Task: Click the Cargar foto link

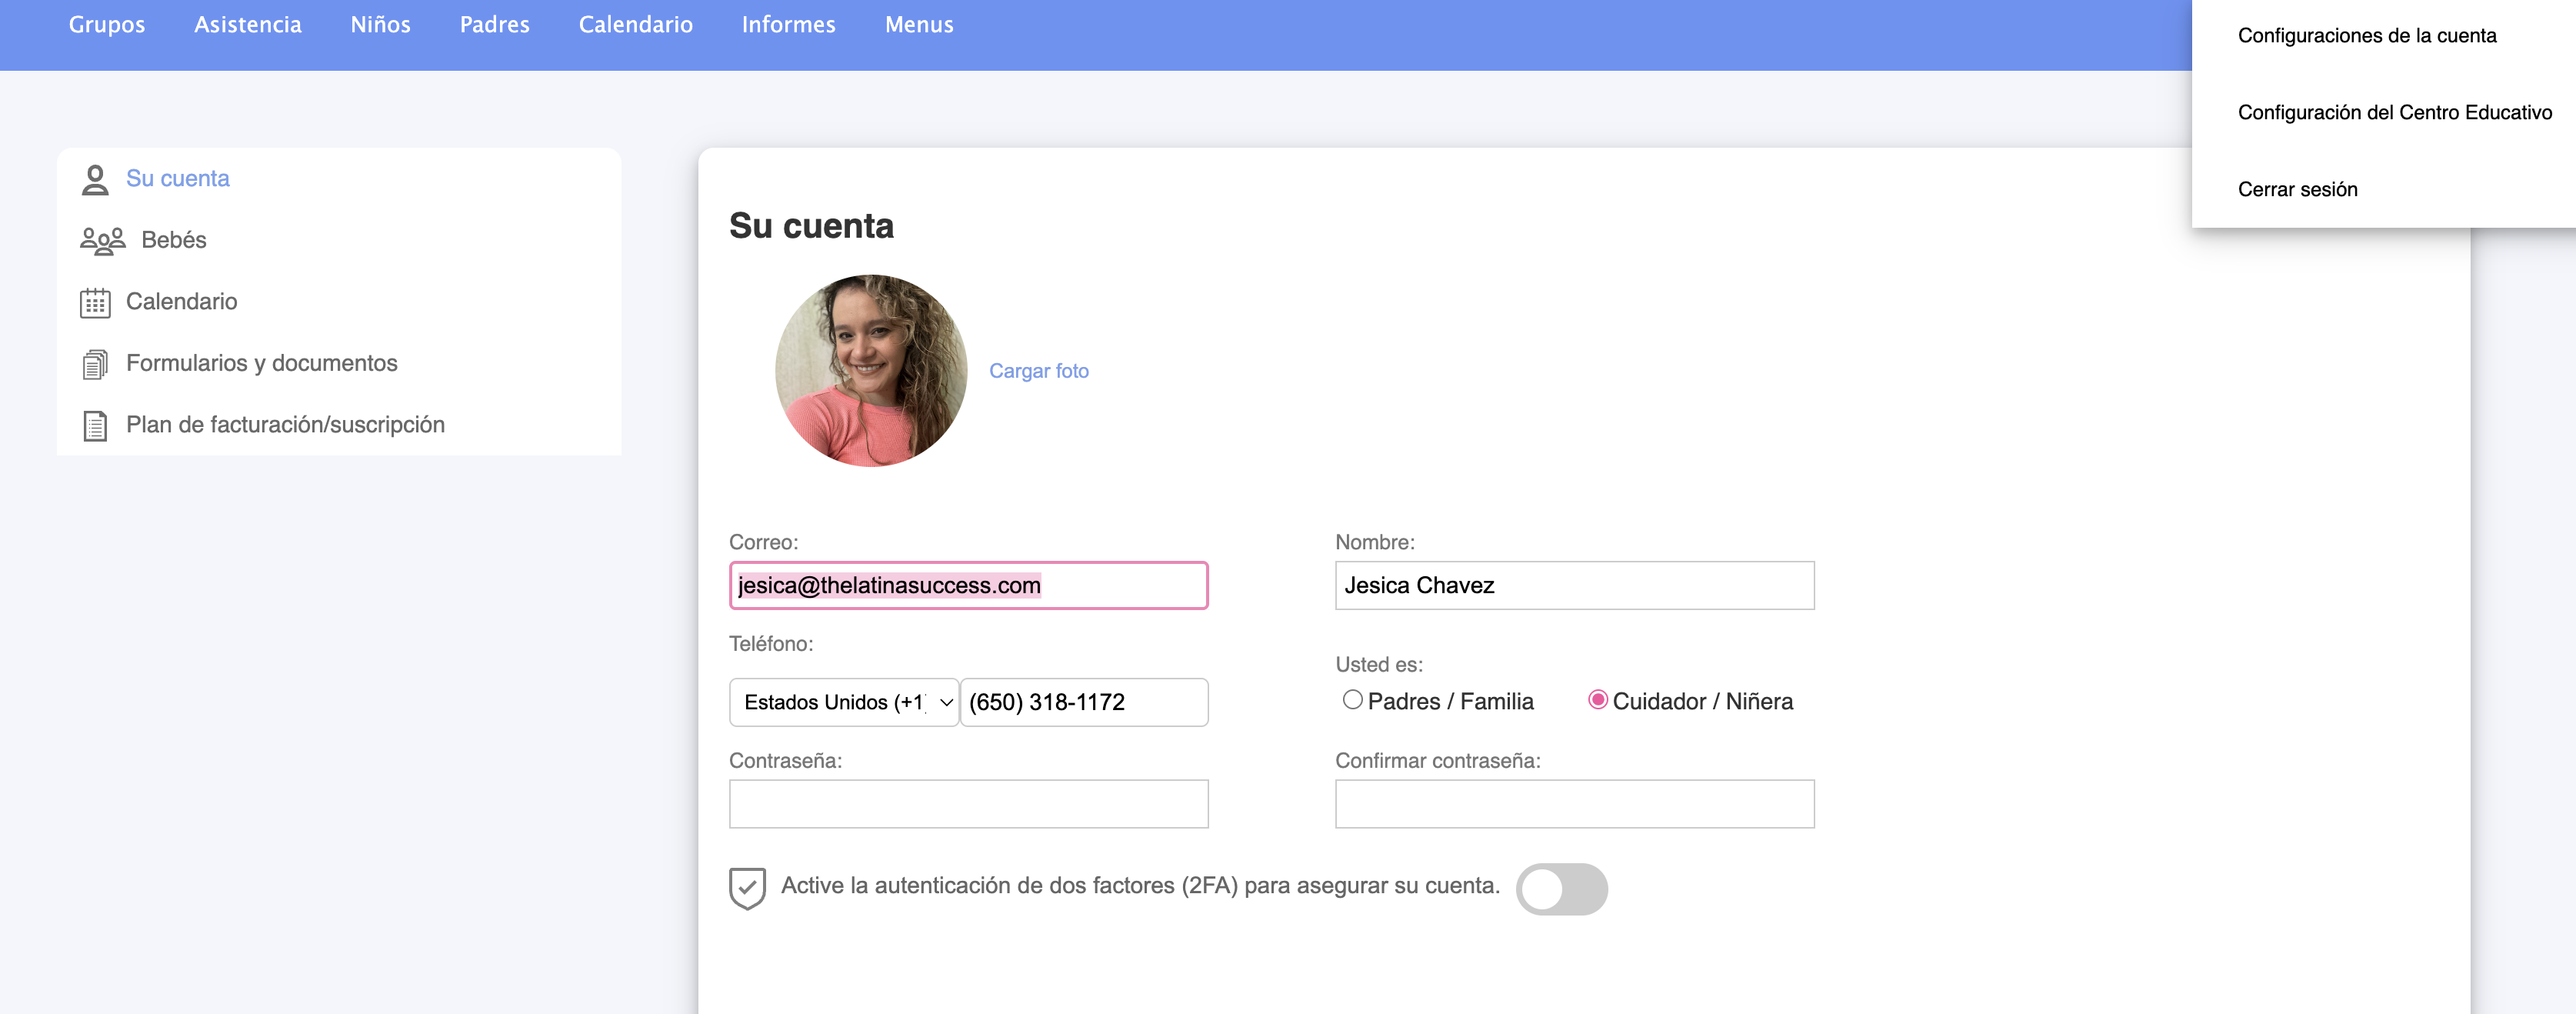Action: (1038, 371)
